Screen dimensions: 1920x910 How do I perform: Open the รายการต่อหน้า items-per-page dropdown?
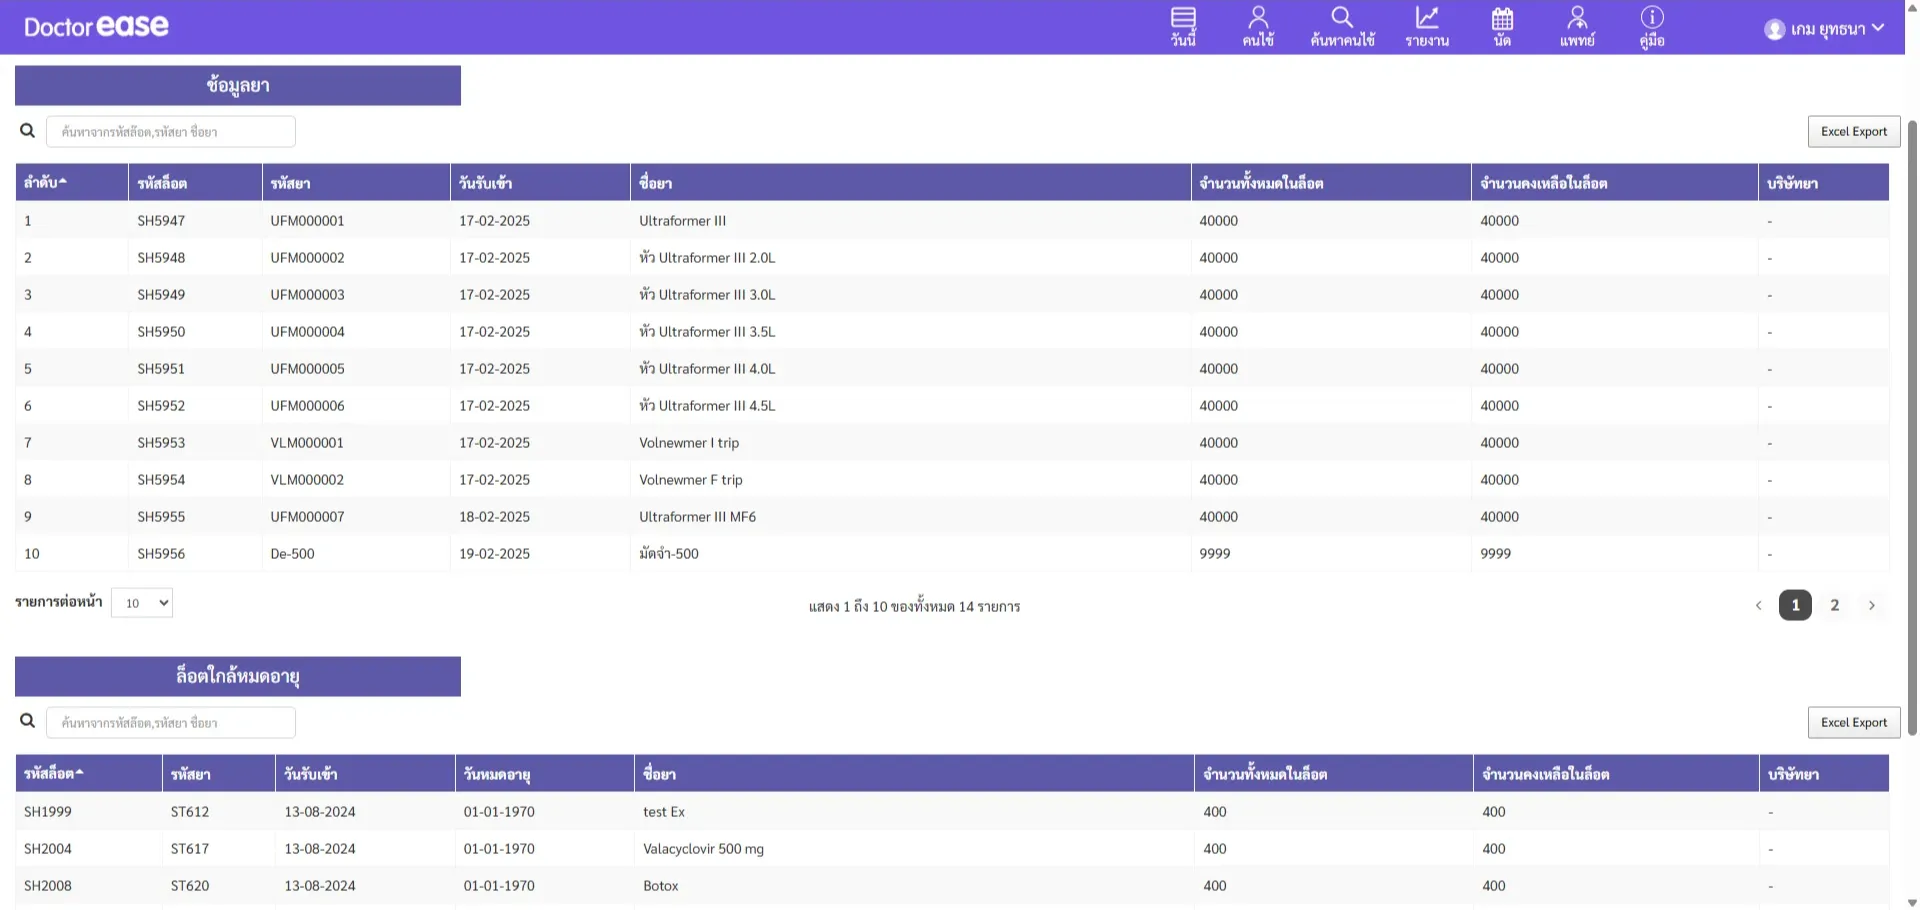(x=142, y=603)
